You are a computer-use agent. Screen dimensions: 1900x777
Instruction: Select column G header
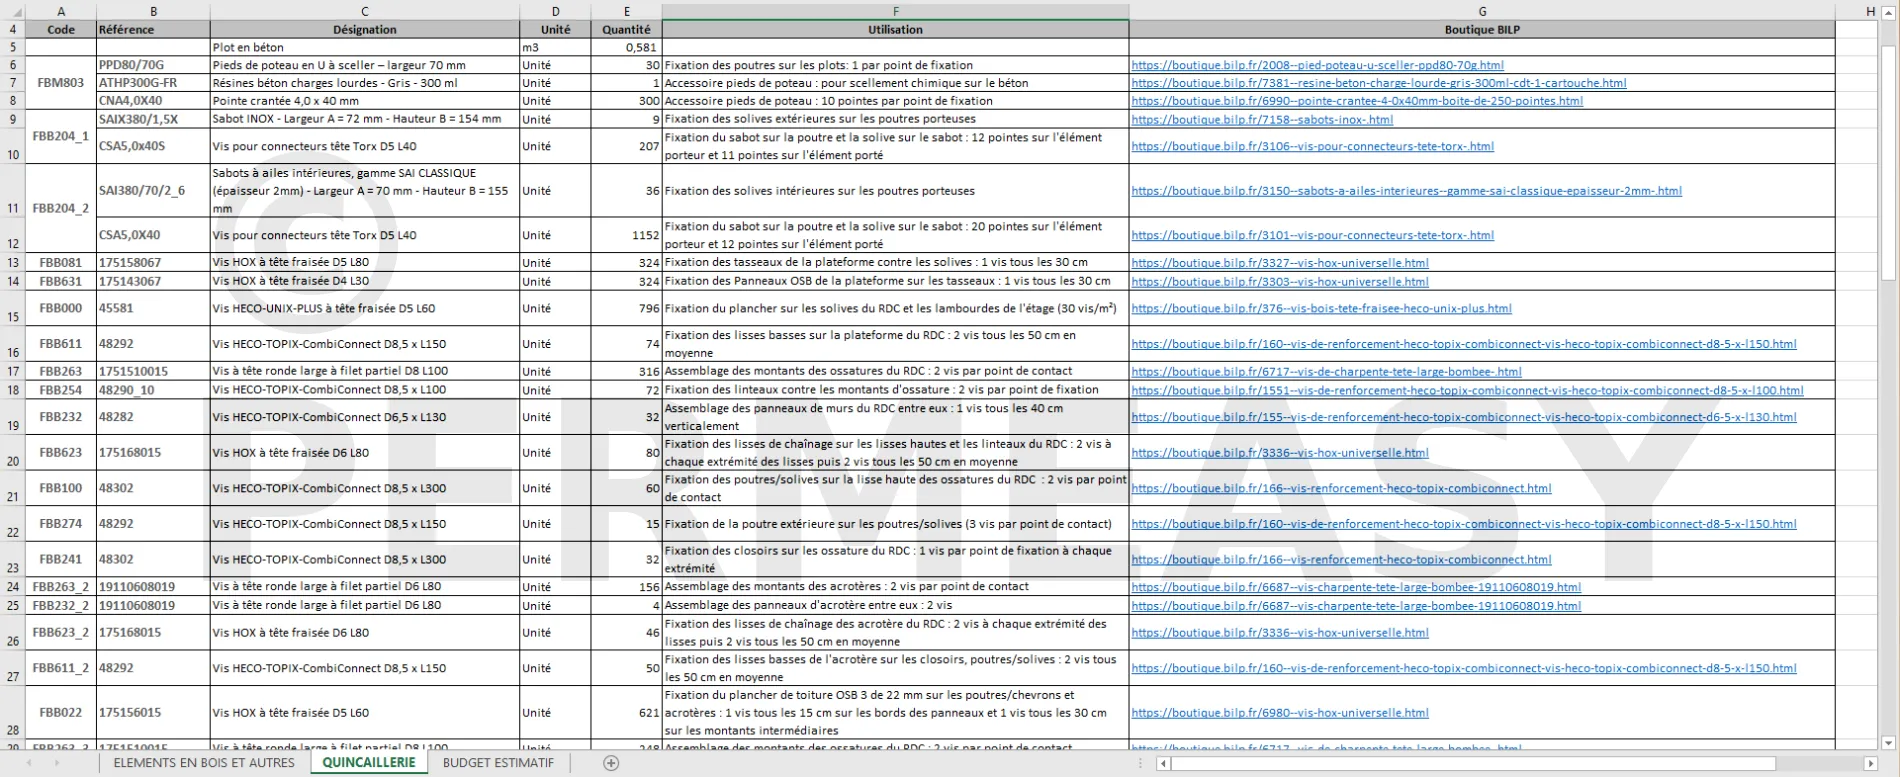(x=1482, y=12)
